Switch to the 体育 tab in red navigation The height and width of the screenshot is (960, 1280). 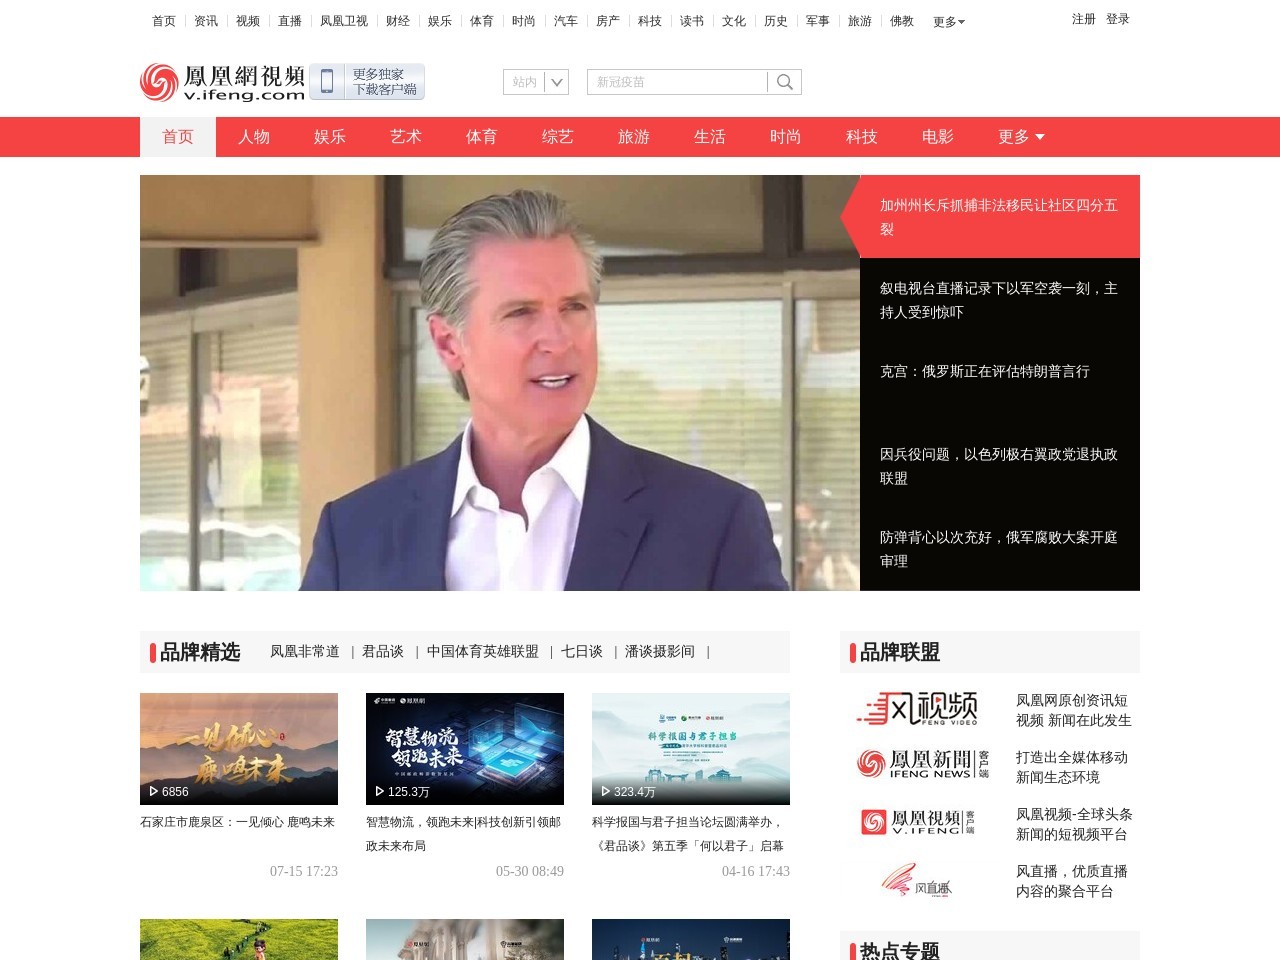[x=482, y=137]
